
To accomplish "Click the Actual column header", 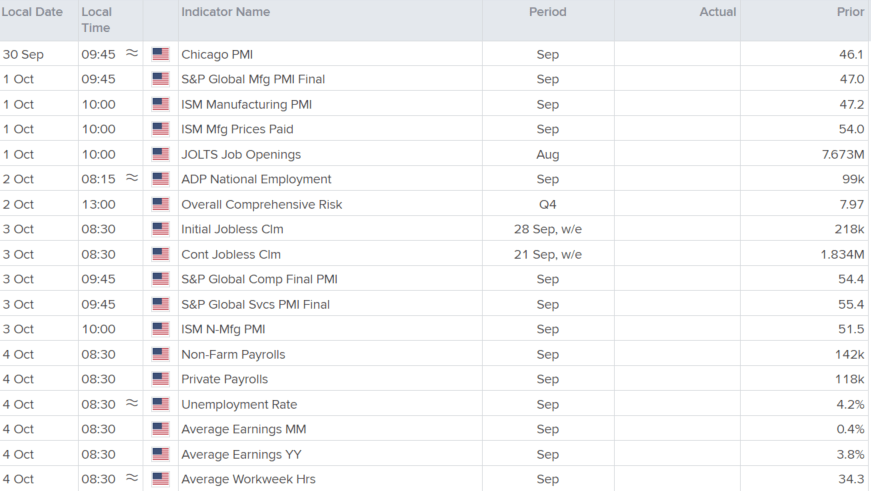I will (x=718, y=12).
